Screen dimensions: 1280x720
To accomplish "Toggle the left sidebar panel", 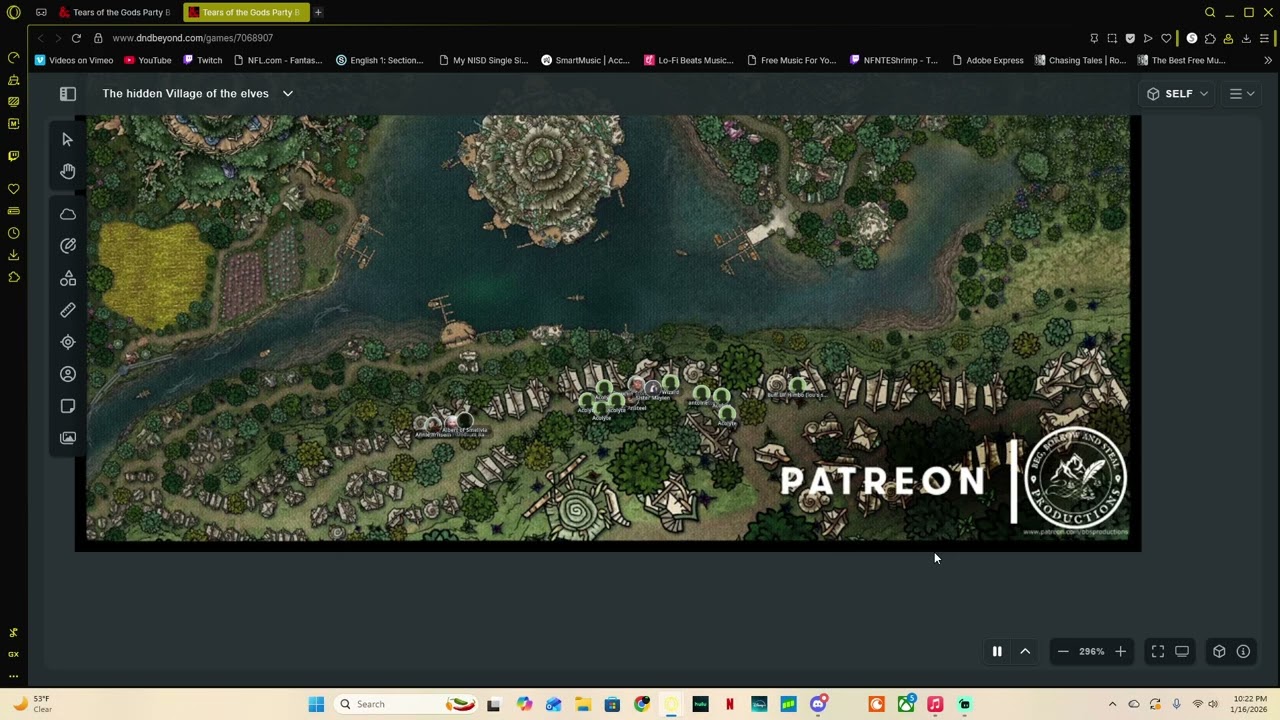I will 68,93.
